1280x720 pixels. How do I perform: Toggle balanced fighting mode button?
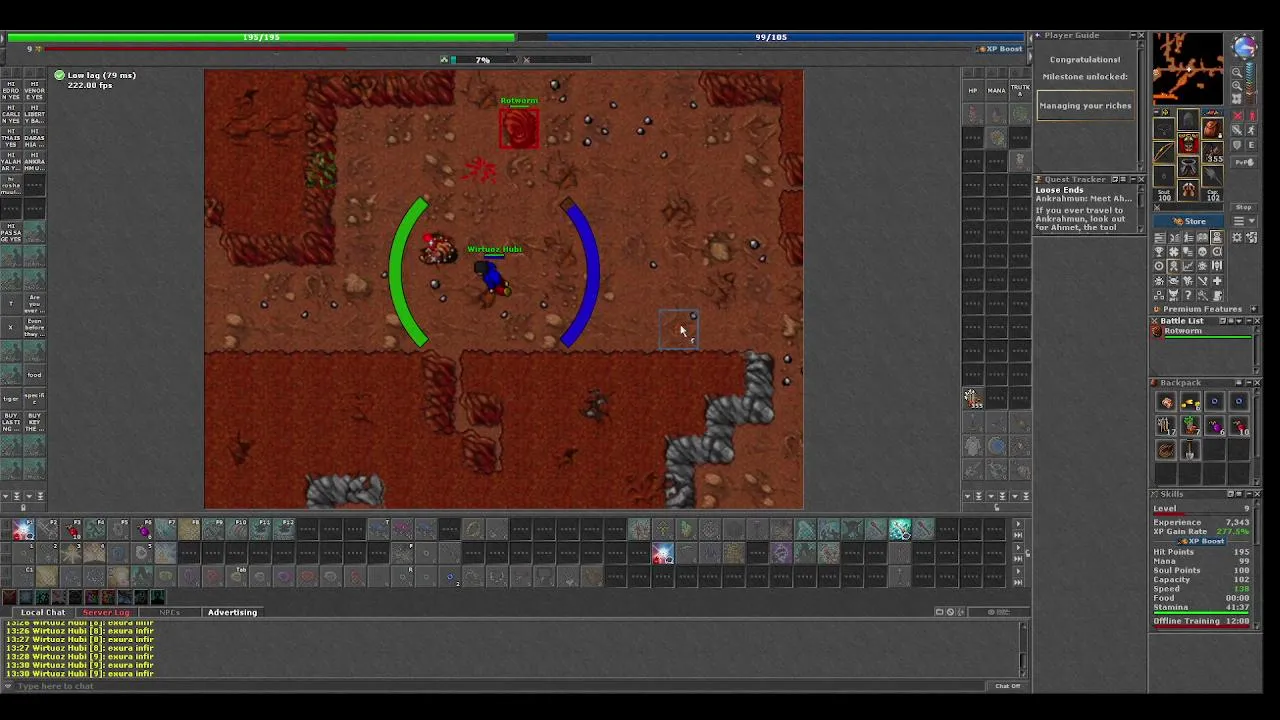[x=1237, y=130]
